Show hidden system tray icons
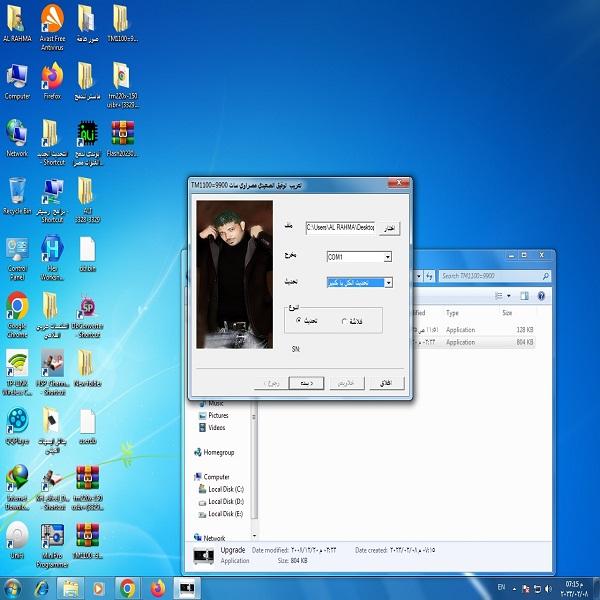Image resolution: width=600 pixels, height=600 pixels. click(515, 589)
